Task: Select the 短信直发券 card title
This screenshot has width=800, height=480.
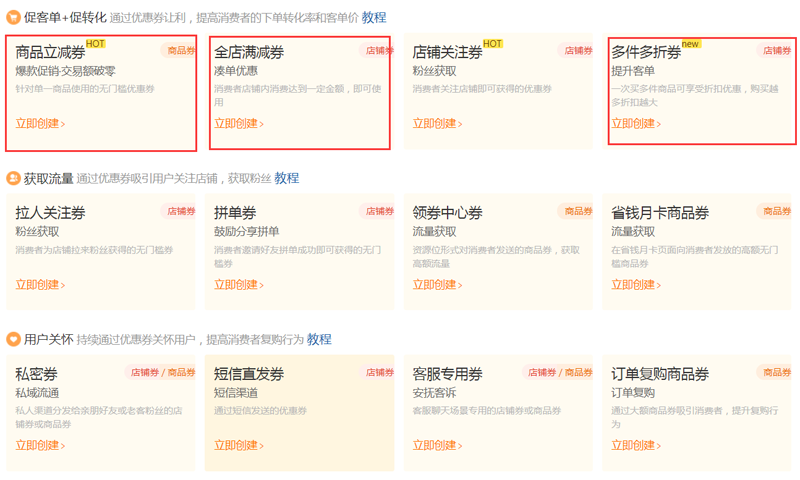Action: tap(249, 374)
